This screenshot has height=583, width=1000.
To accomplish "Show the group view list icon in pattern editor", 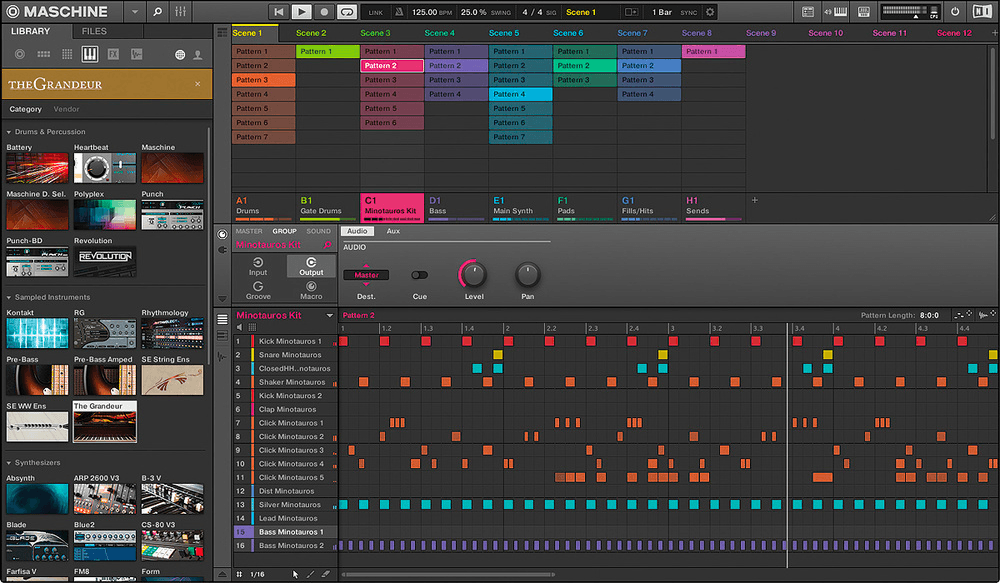I will (x=222, y=319).
